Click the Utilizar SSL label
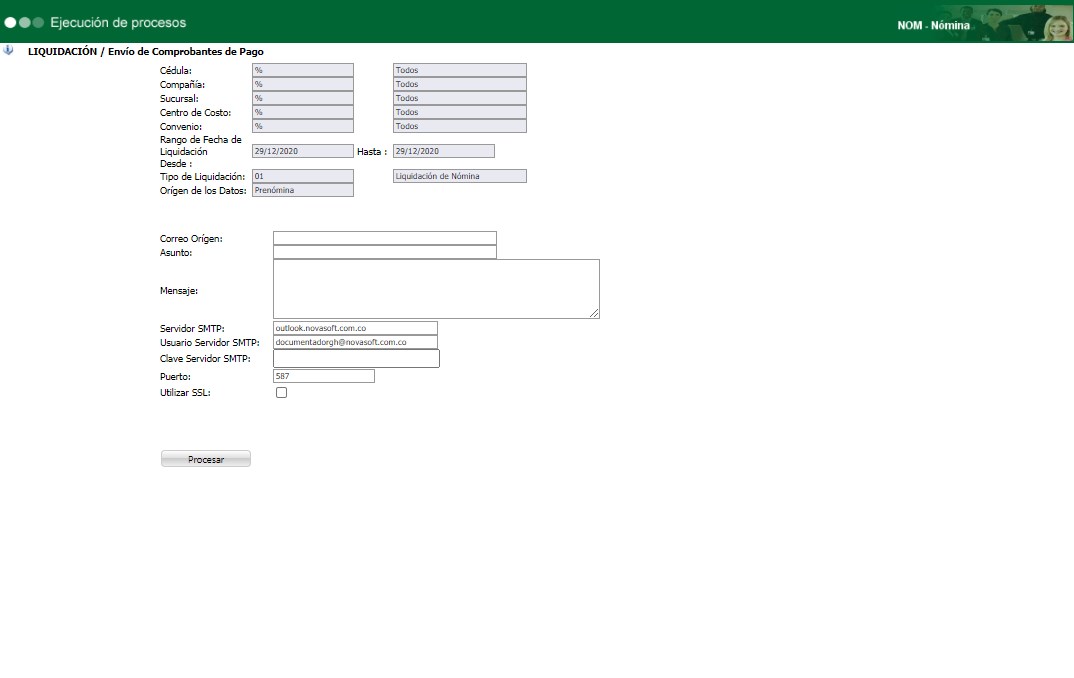Image resolution: width=1074 pixels, height=678 pixels. coord(185,393)
